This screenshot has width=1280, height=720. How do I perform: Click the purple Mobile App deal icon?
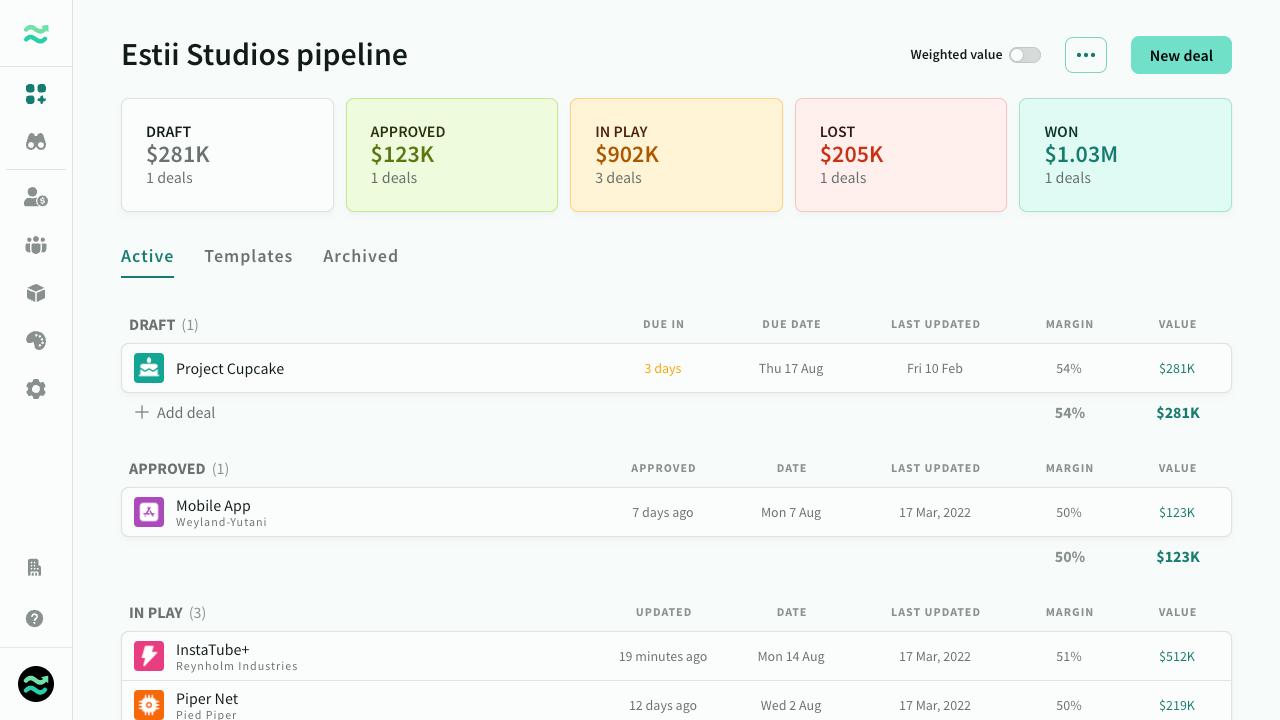(x=149, y=512)
